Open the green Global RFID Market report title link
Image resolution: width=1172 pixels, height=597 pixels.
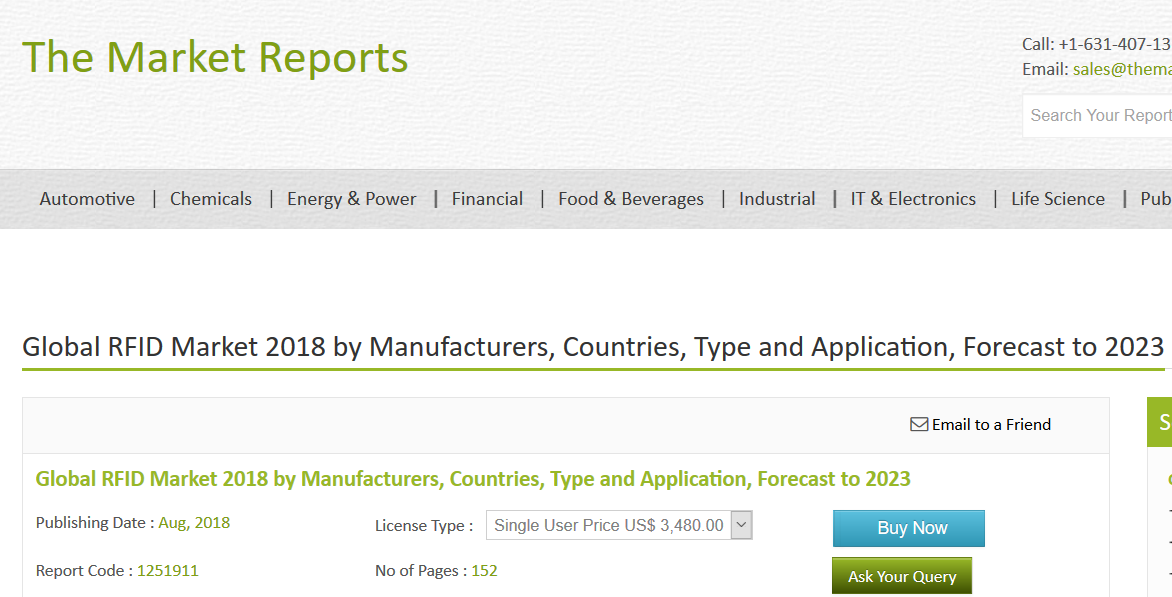473,479
